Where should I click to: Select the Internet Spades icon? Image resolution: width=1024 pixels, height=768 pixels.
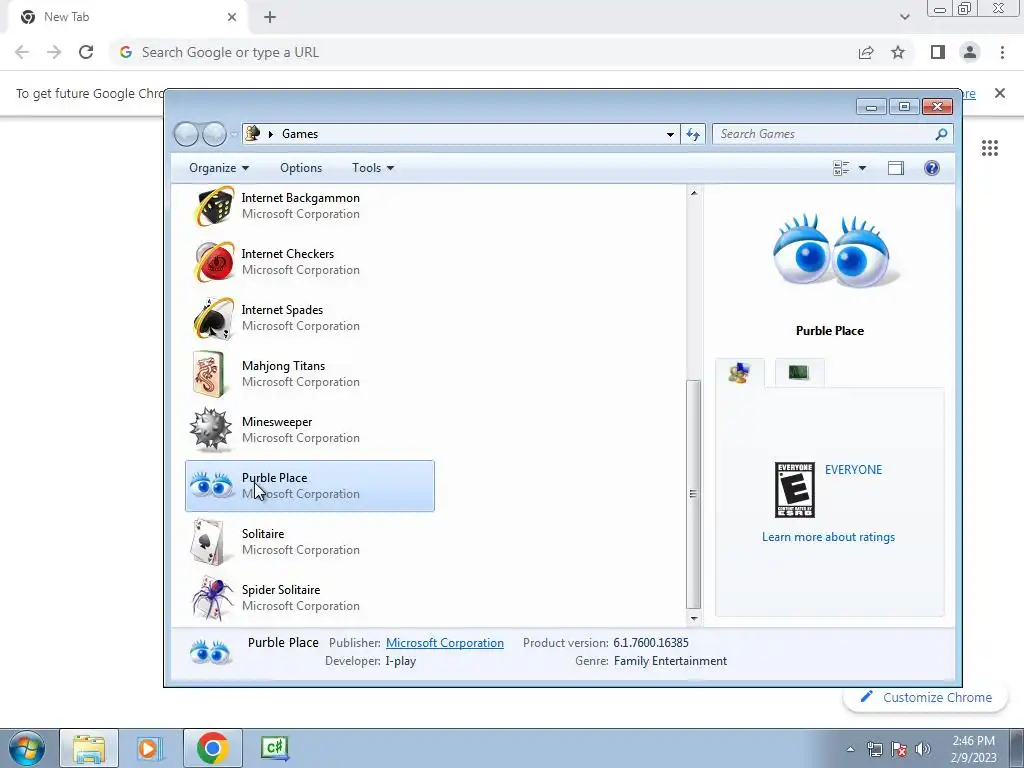[214, 318]
